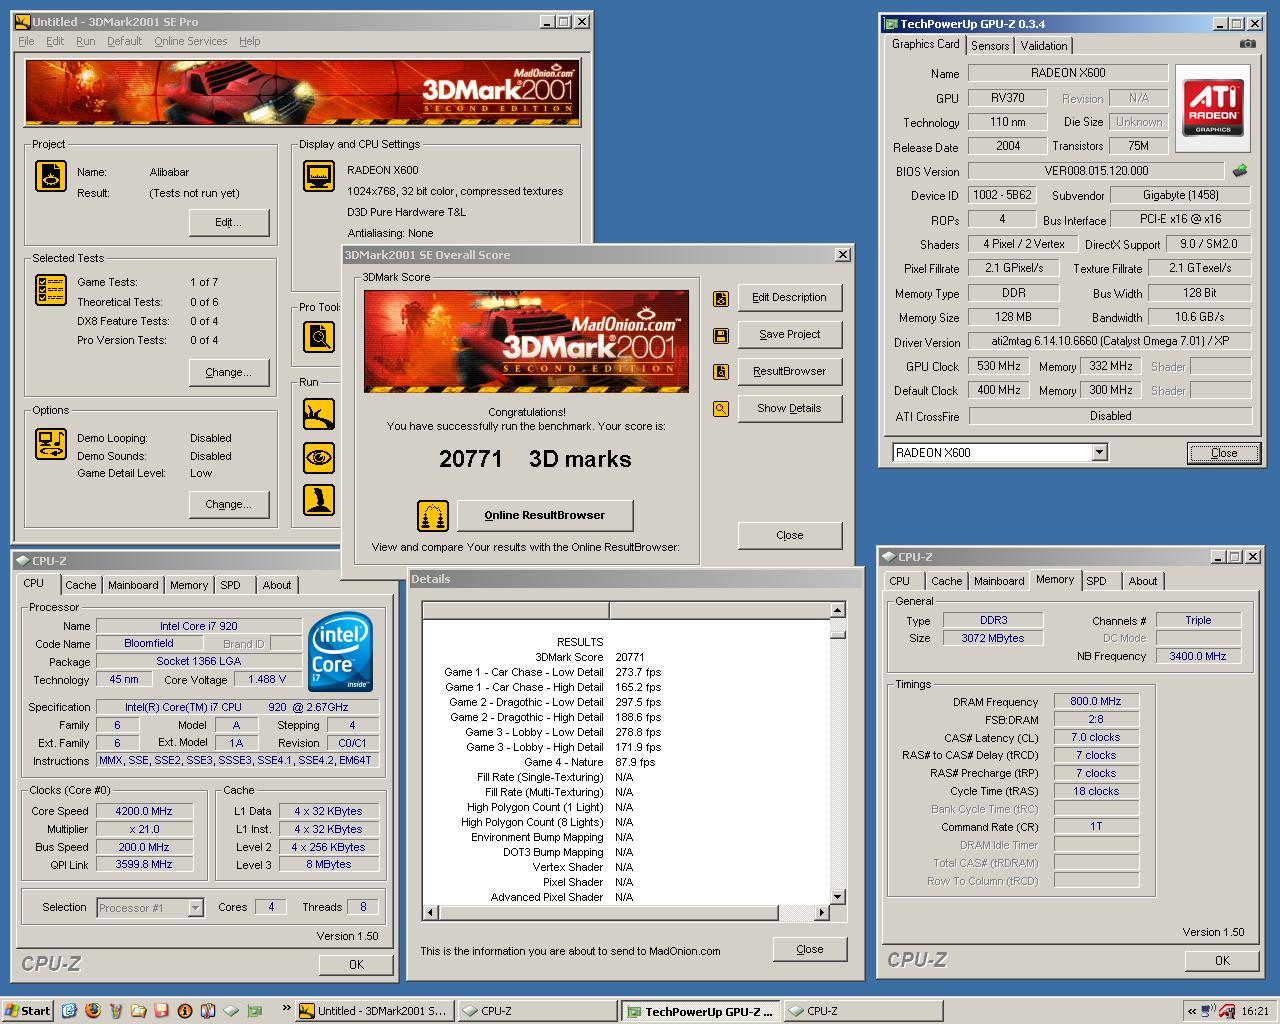Click the Pro Tools magnifier icon
The width and height of the screenshot is (1280, 1024).
pyautogui.click(x=319, y=337)
